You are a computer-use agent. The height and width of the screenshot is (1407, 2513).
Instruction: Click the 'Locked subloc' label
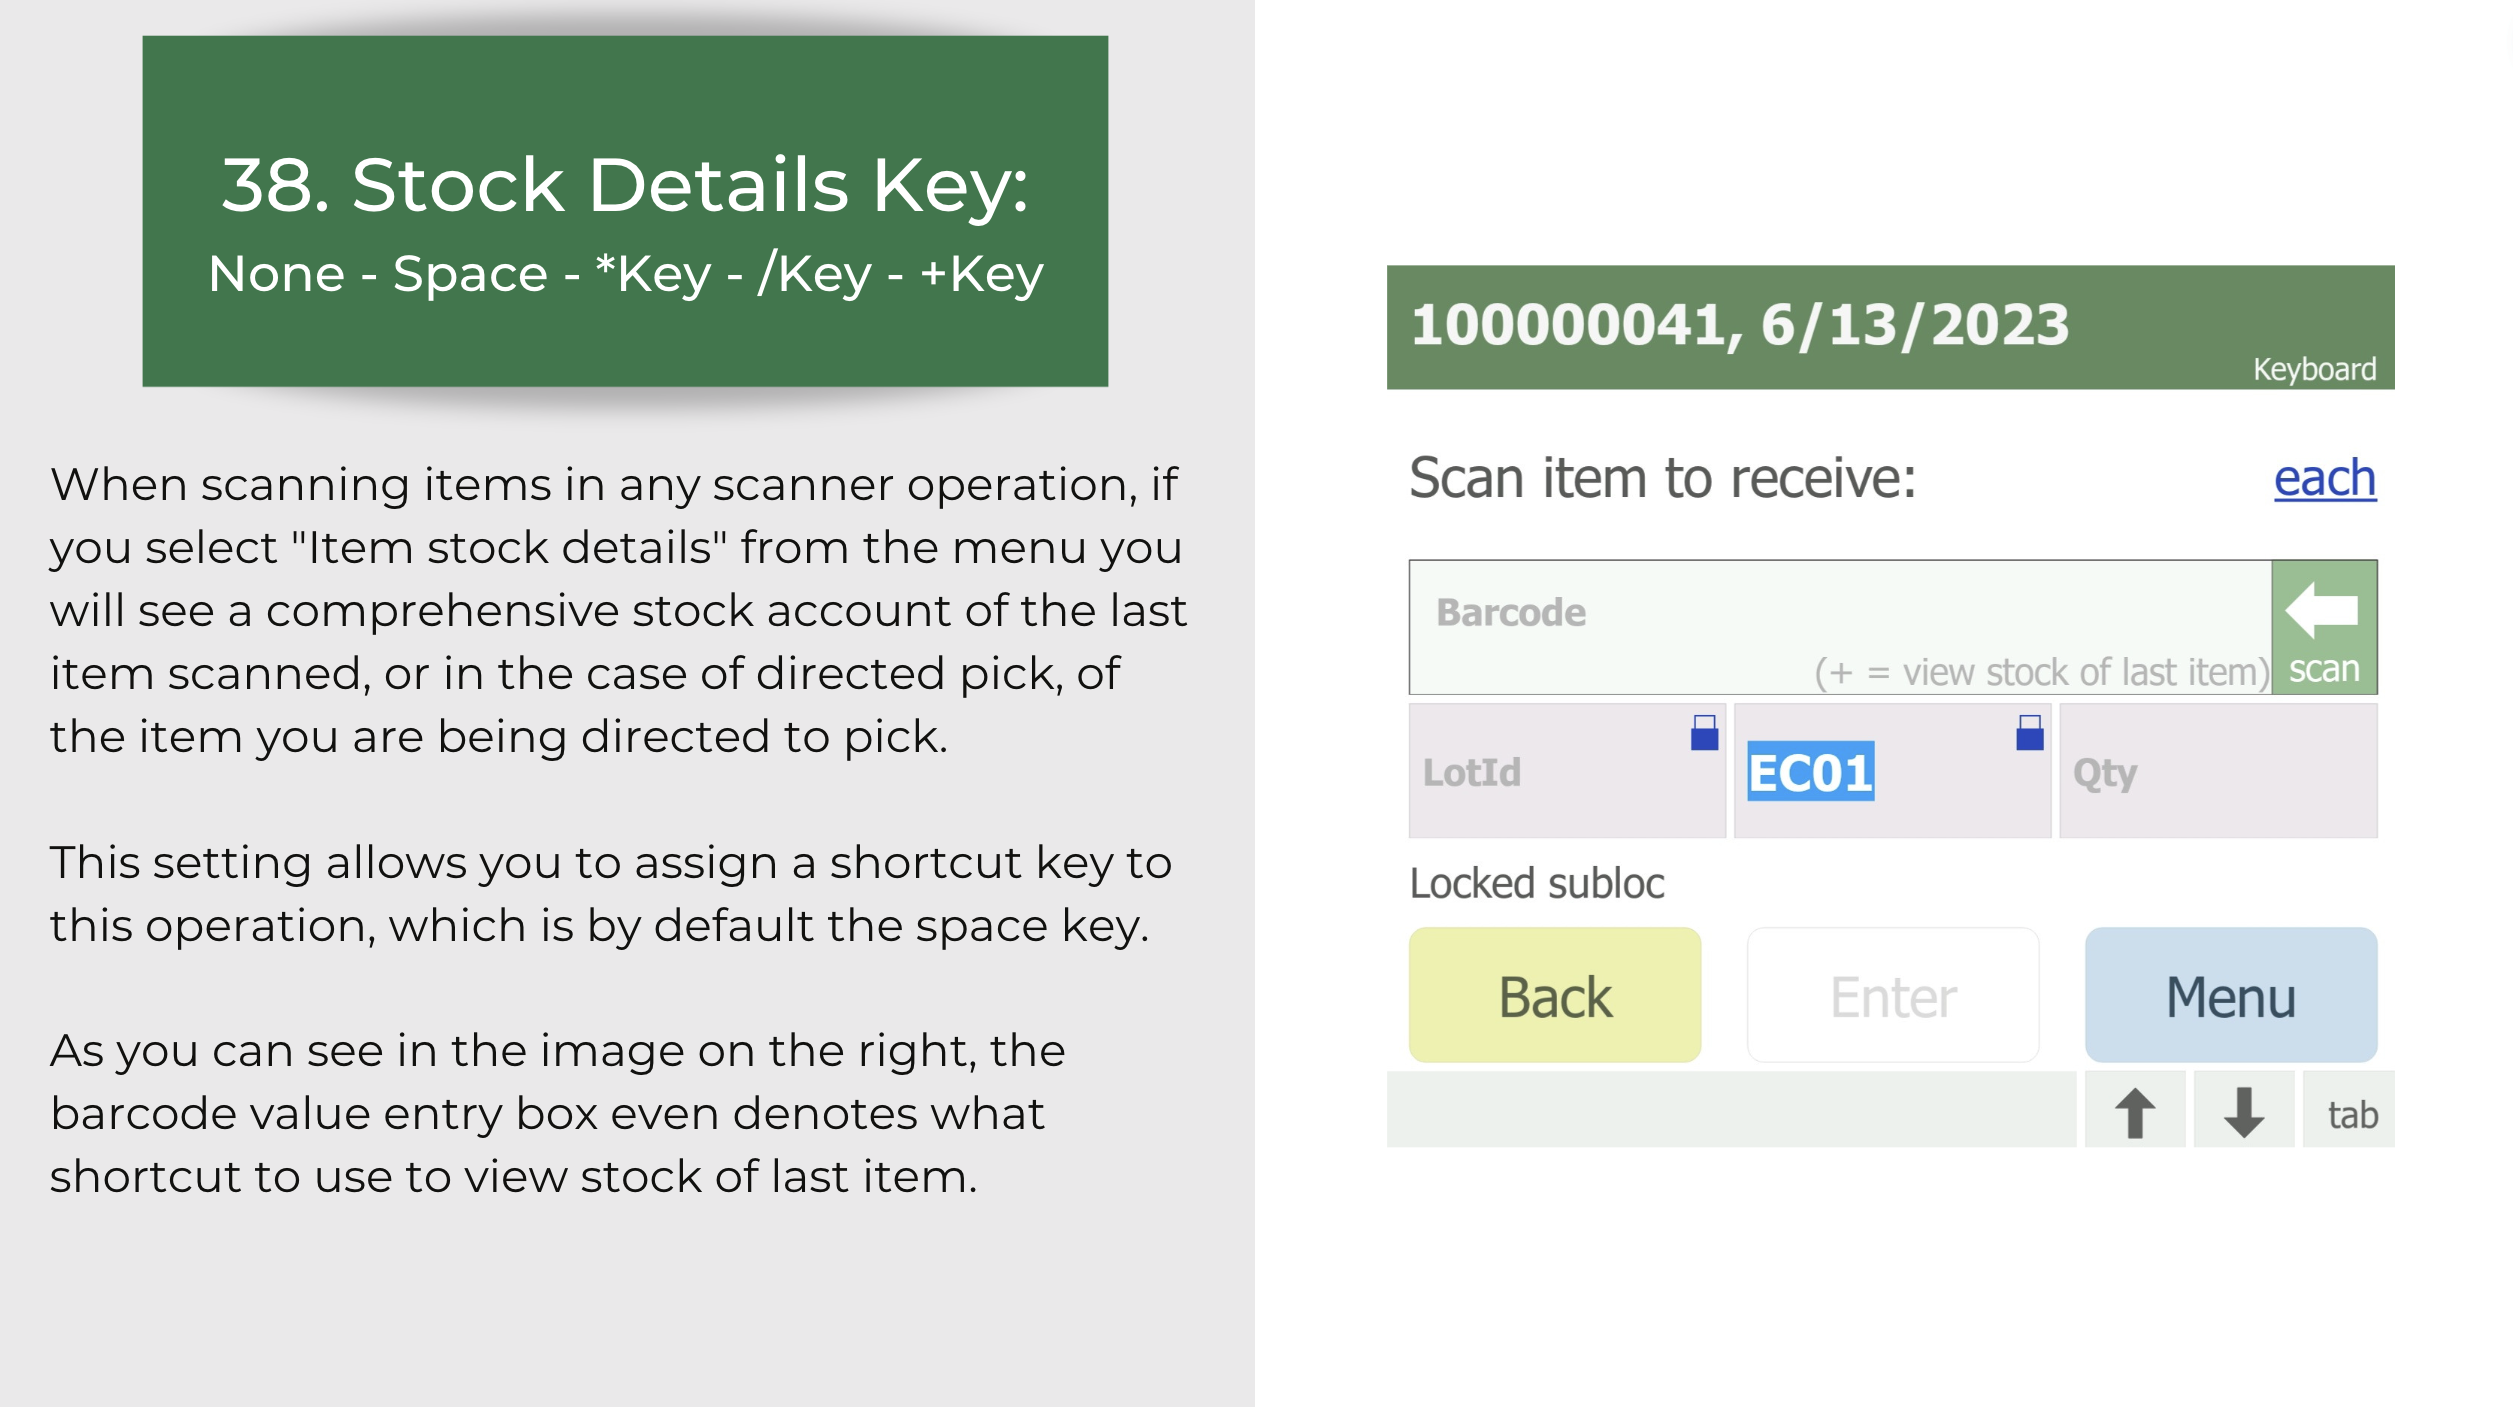[1537, 884]
